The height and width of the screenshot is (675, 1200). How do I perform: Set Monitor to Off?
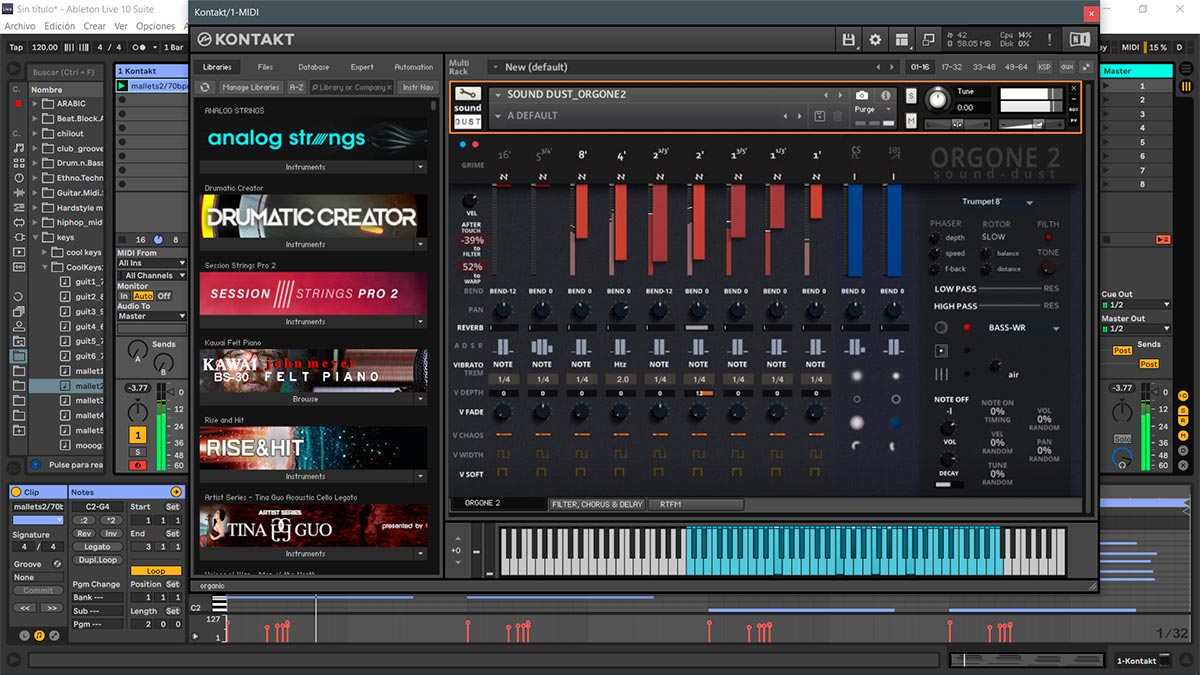point(164,296)
